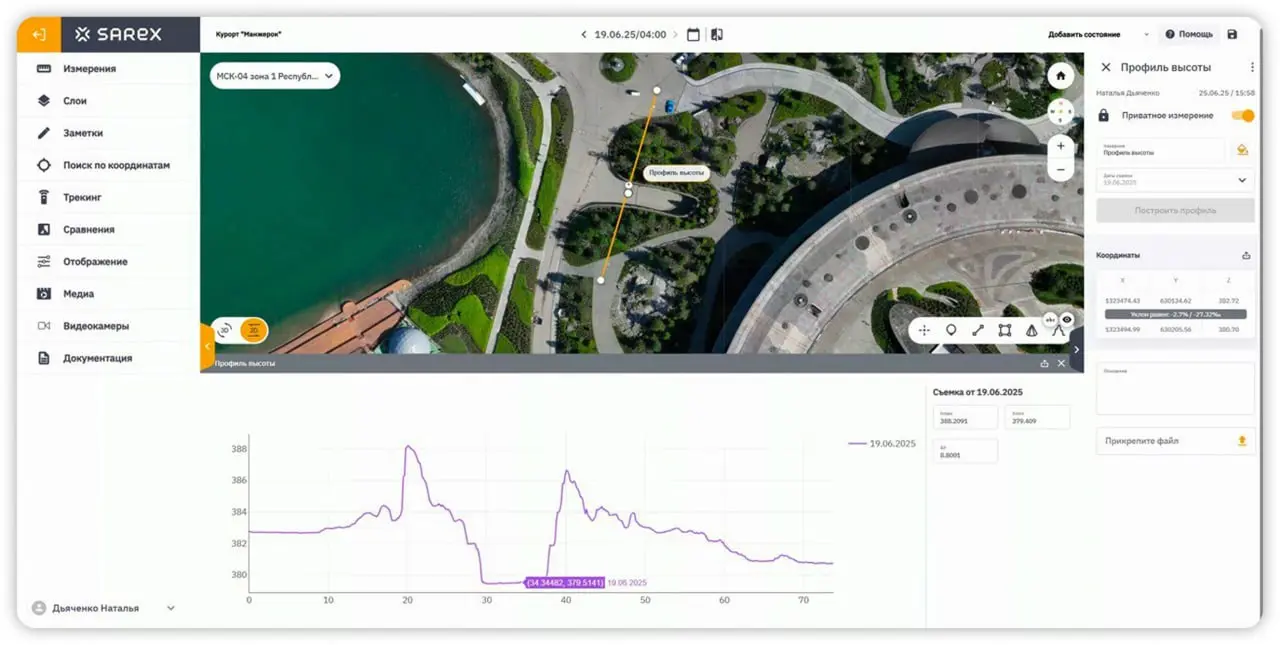Select the line measurement tool

(978, 330)
